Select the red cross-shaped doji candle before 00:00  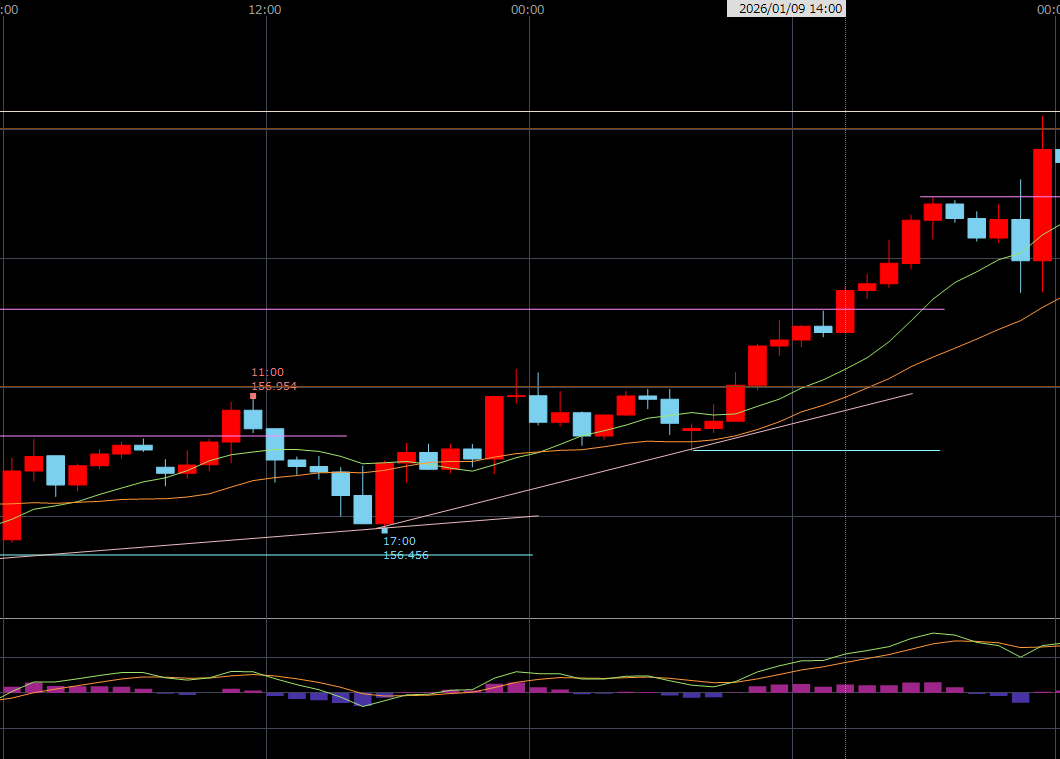516,396
